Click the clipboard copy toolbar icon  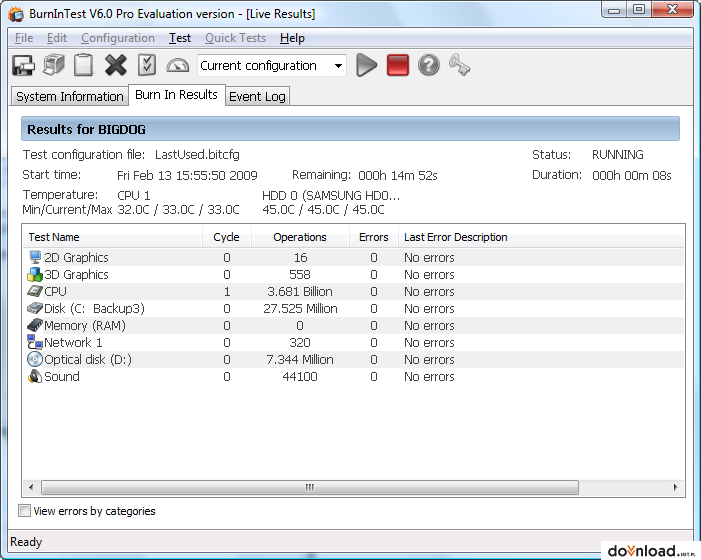(84, 65)
